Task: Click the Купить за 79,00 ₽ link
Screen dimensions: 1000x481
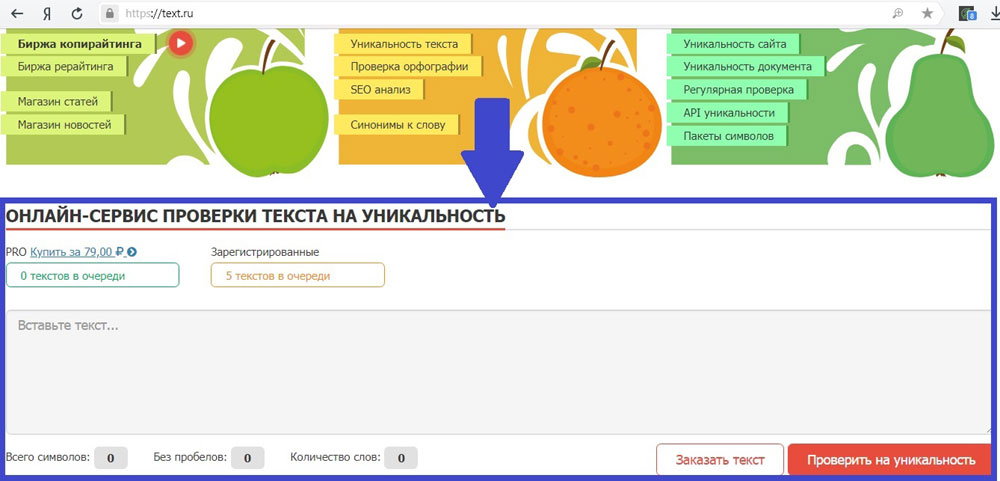Action: click(77, 252)
